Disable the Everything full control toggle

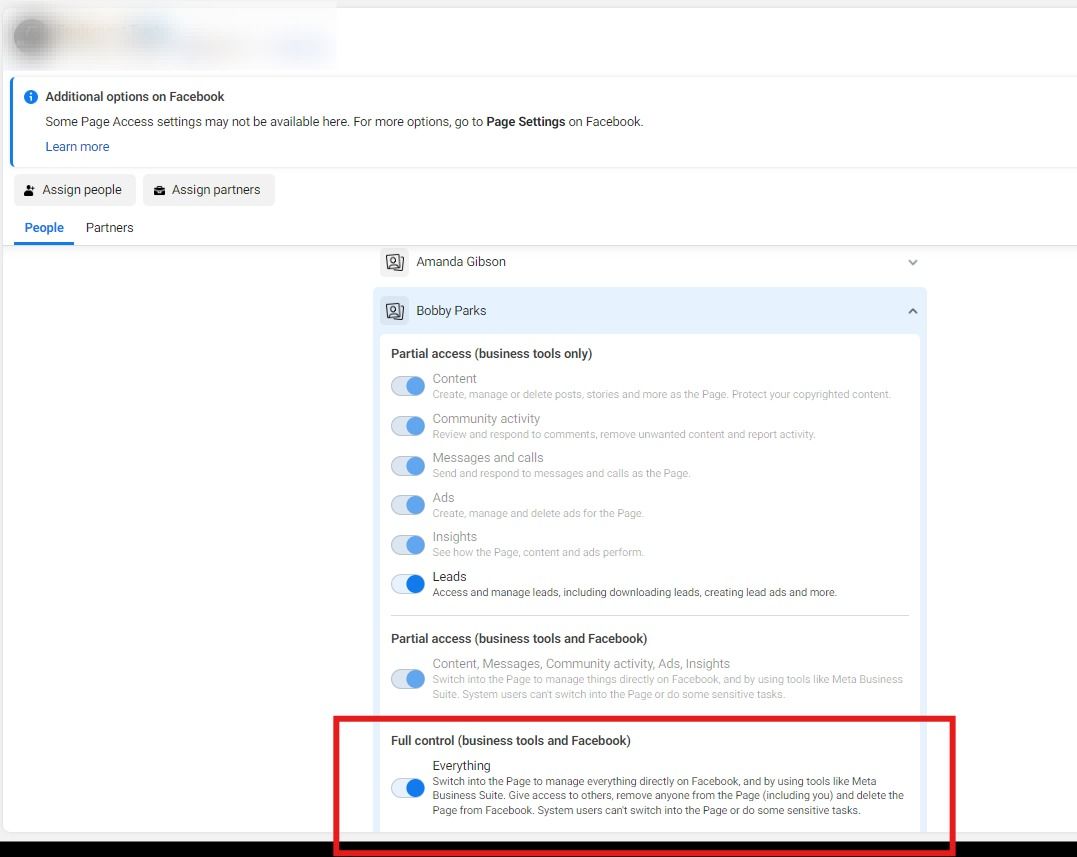[x=408, y=788]
